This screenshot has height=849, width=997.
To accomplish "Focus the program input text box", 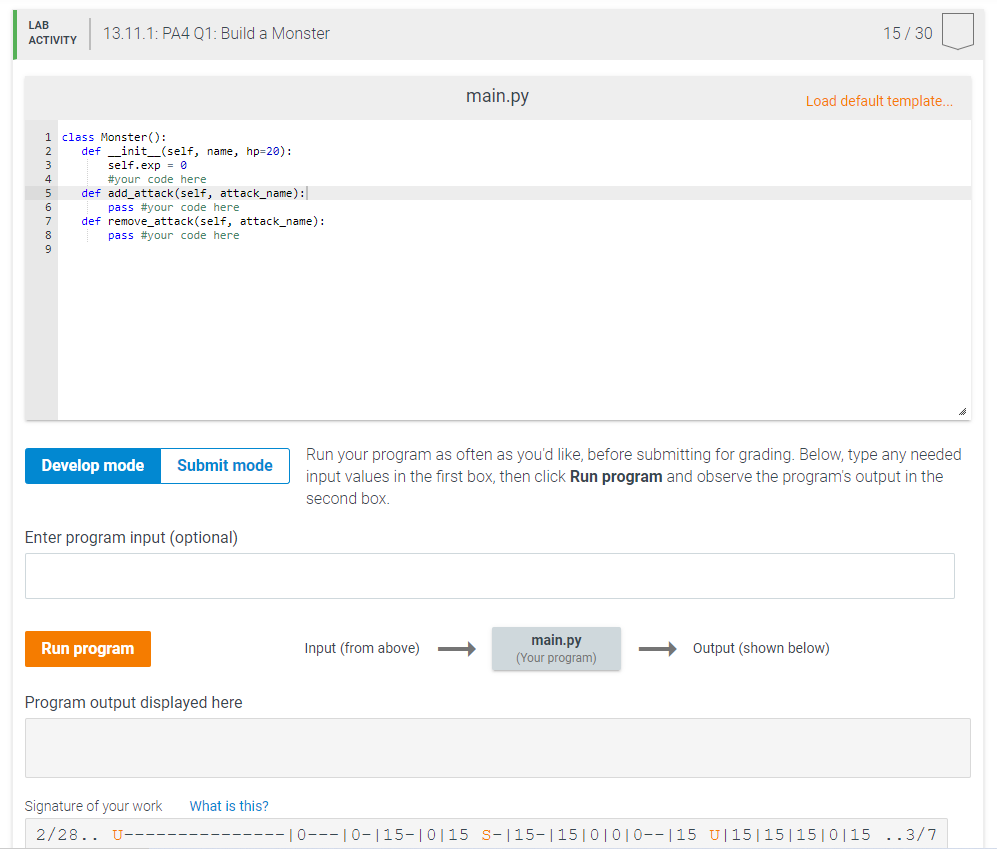I will pyautogui.click(x=490, y=576).
